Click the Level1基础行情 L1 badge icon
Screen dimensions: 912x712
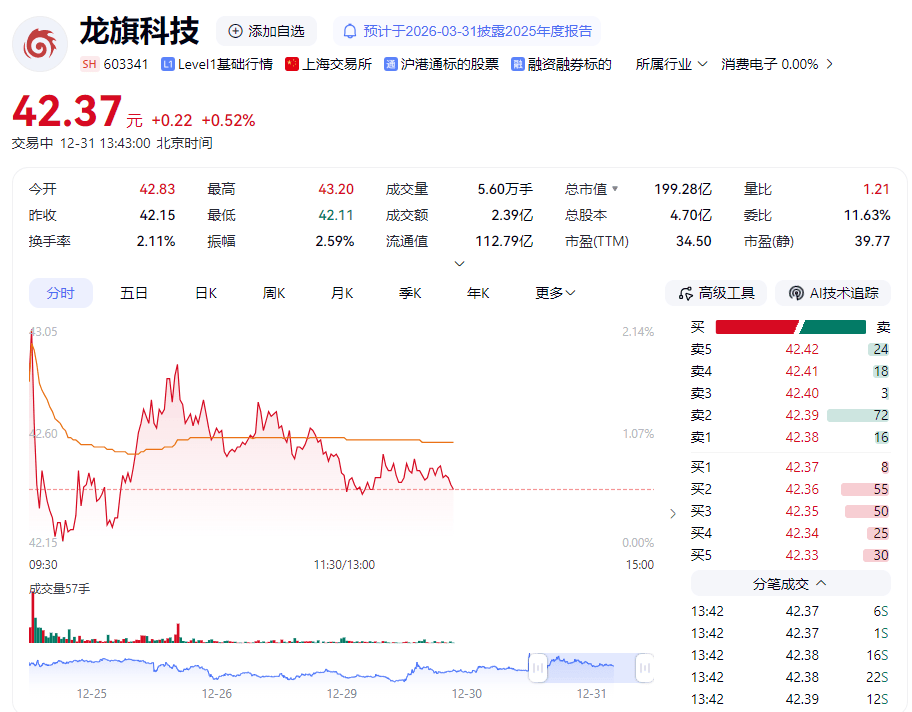click(168, 64)
